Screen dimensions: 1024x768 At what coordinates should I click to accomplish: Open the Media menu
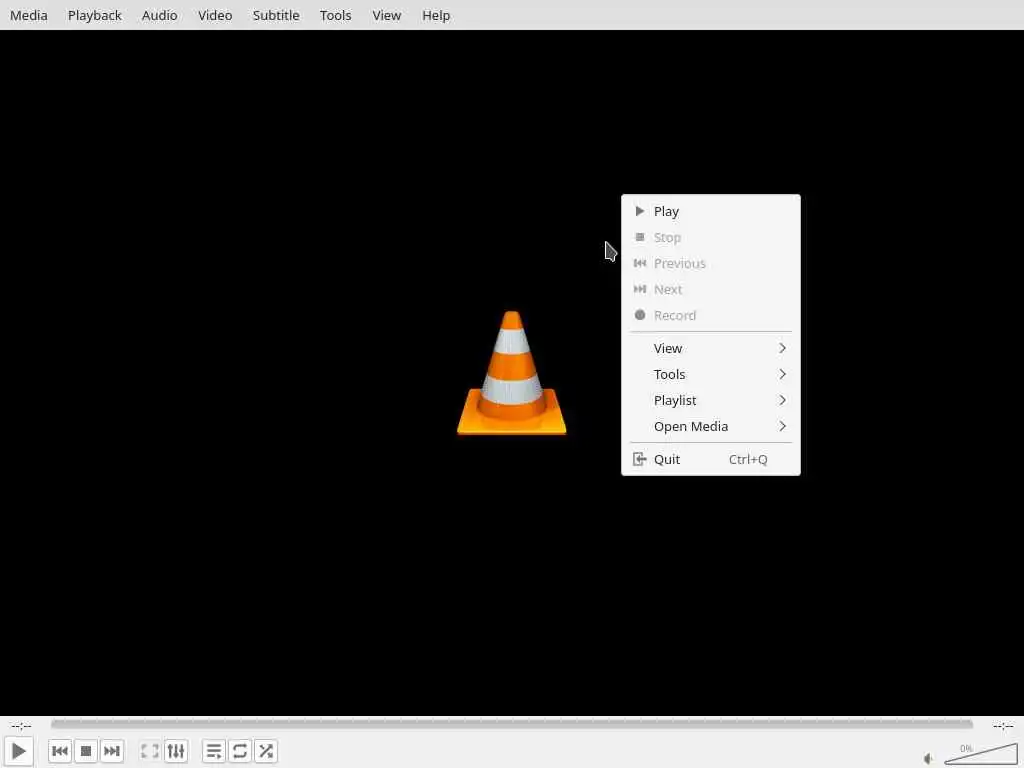[x=29, y=15]
